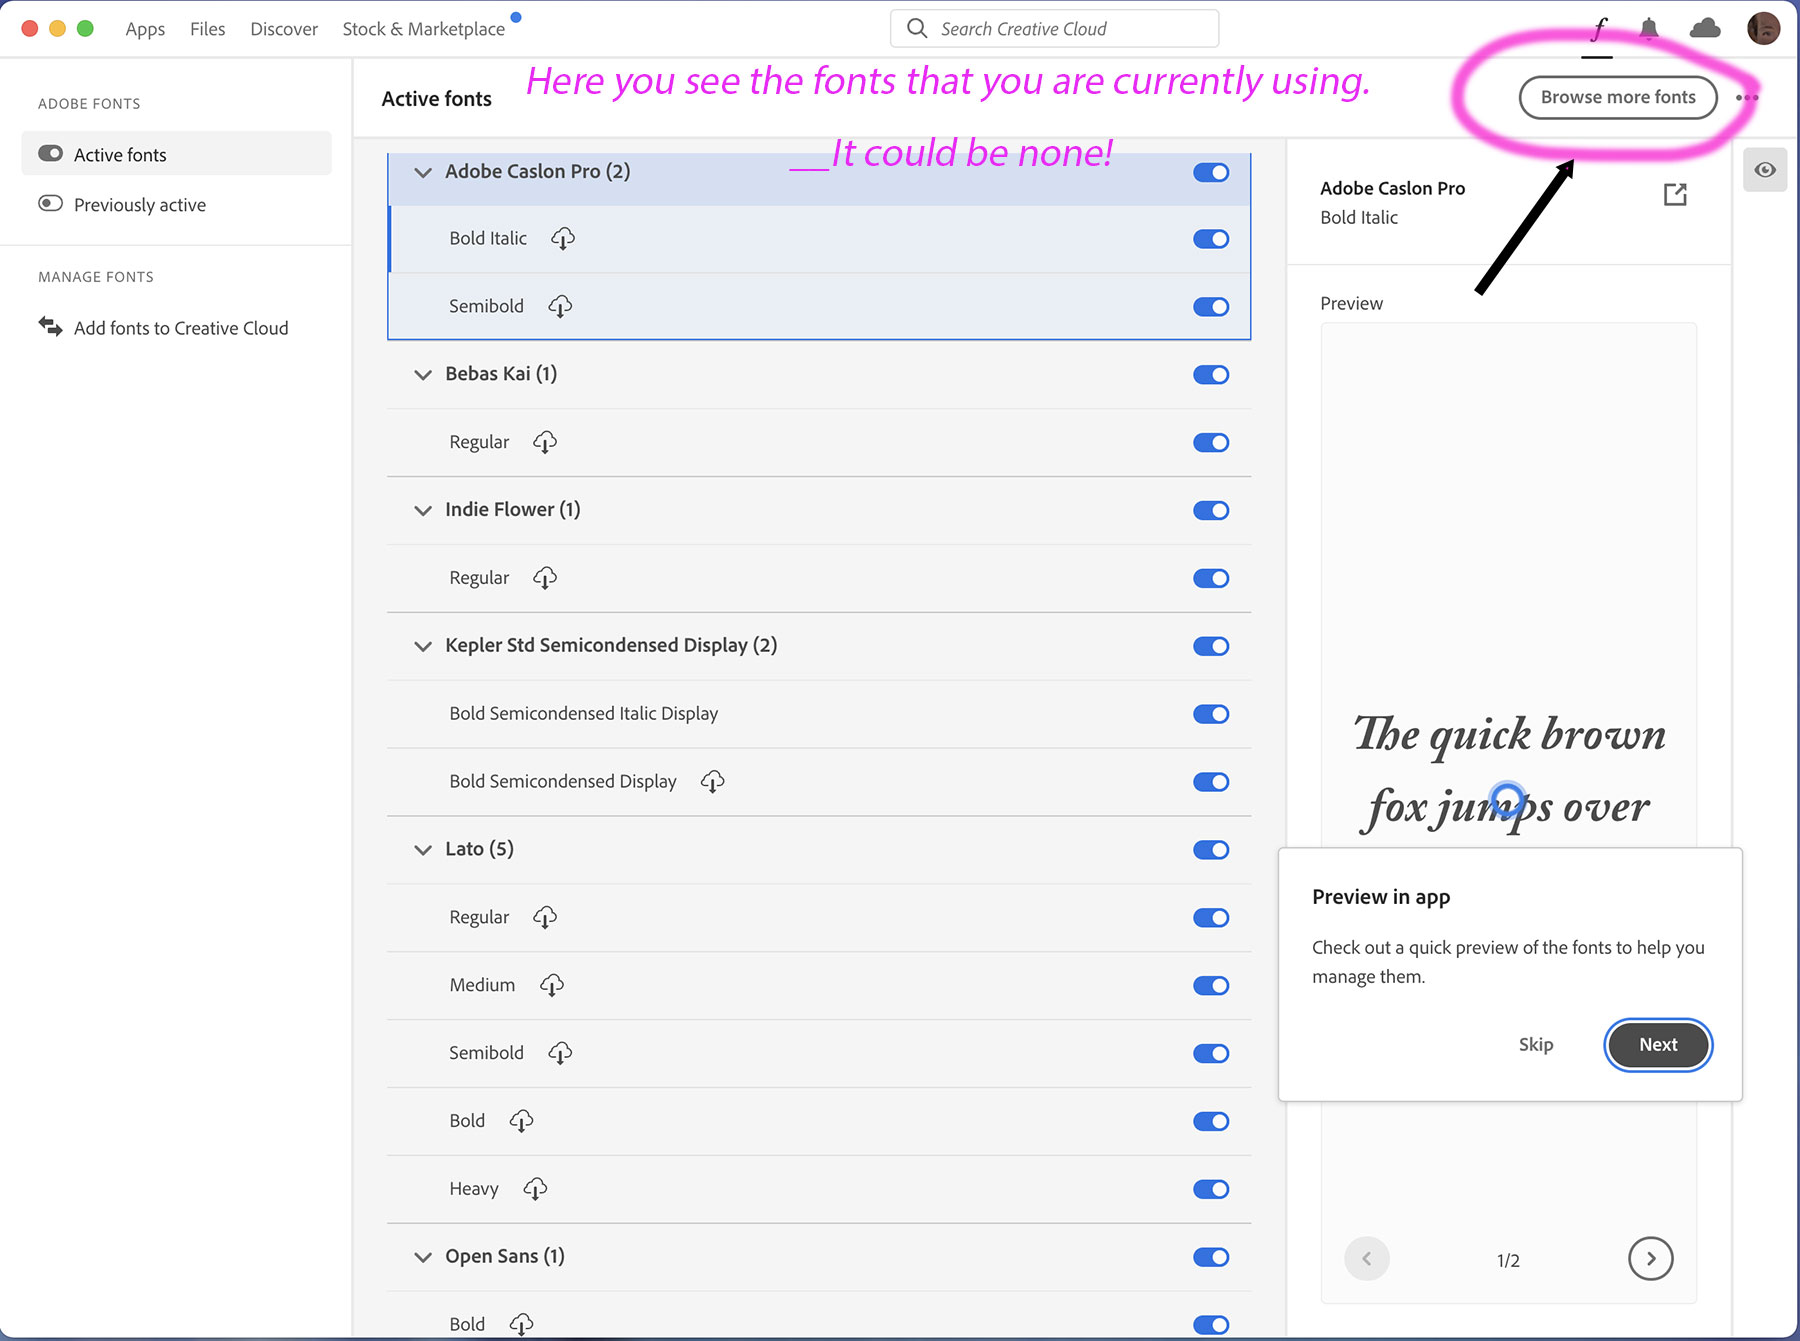
Task: Click the Search Creative Cloud field
Action: click(1054, 29)
